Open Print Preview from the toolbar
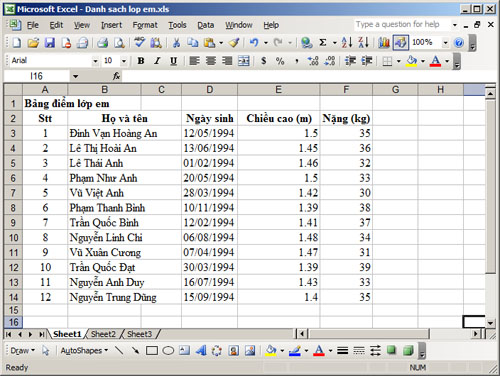The width and height of the screenshot is (500, 376). (119, 43)
